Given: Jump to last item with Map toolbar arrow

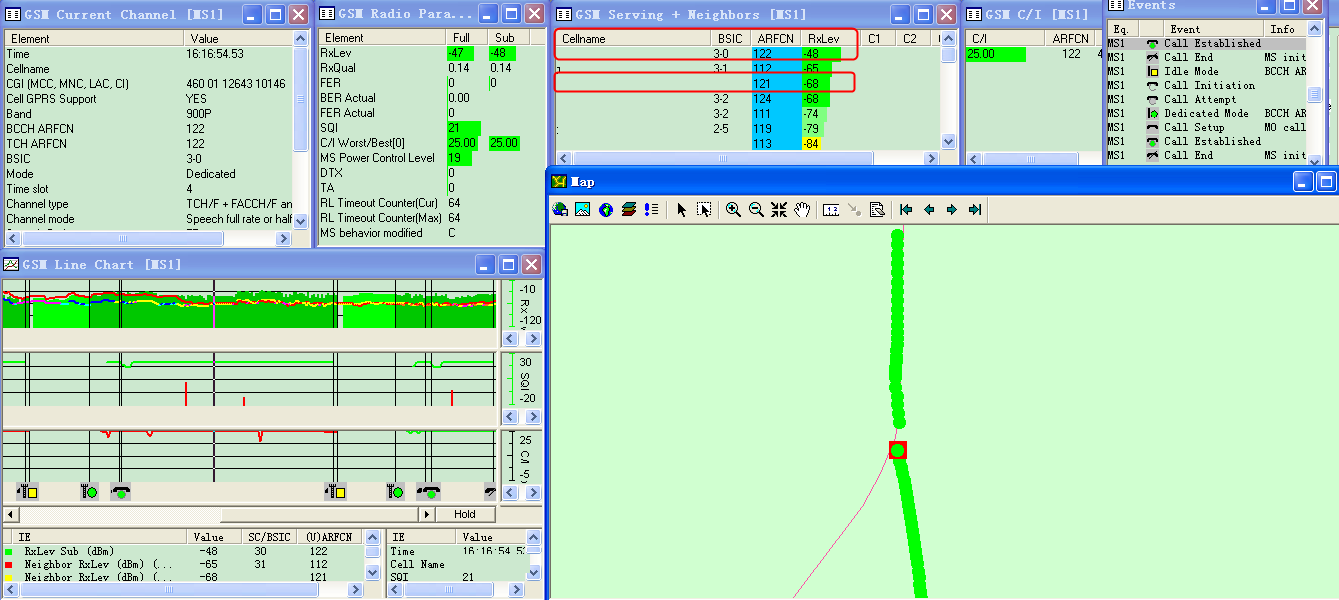Looking at the screenshot, I should (974, 210).
